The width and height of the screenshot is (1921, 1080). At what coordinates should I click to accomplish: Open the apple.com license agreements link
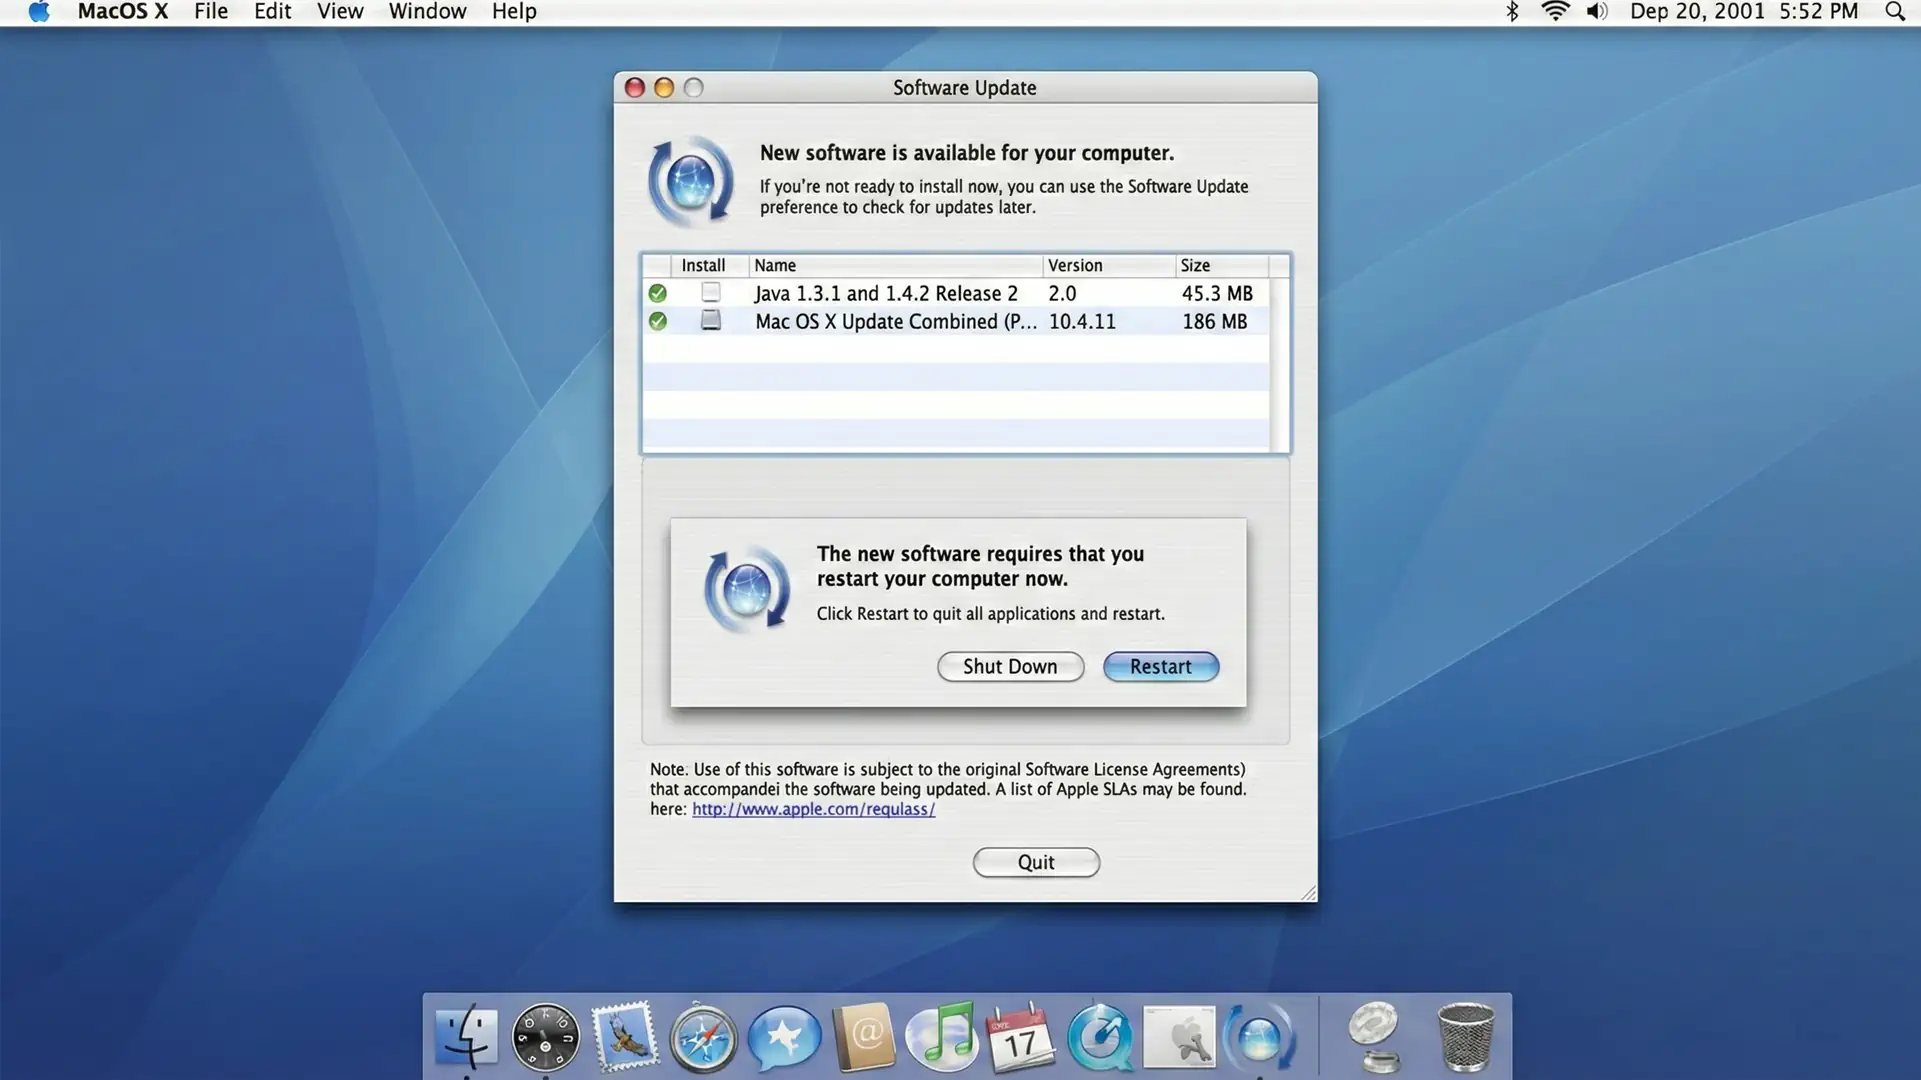point(813,809)
